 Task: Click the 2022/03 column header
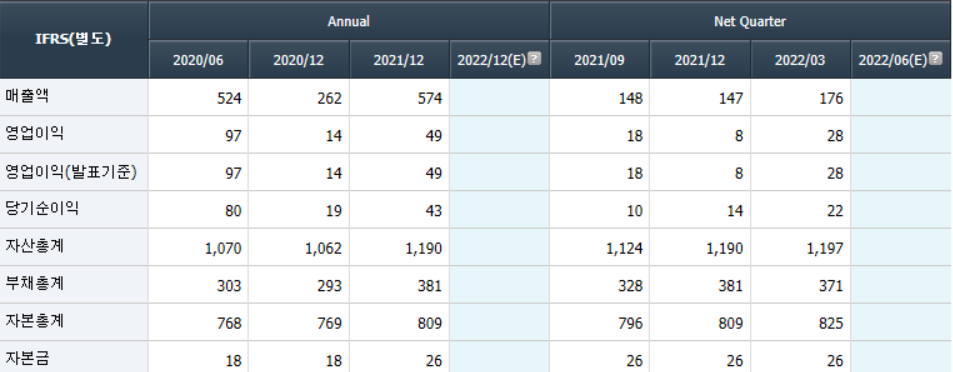click(x=800, y=60)
